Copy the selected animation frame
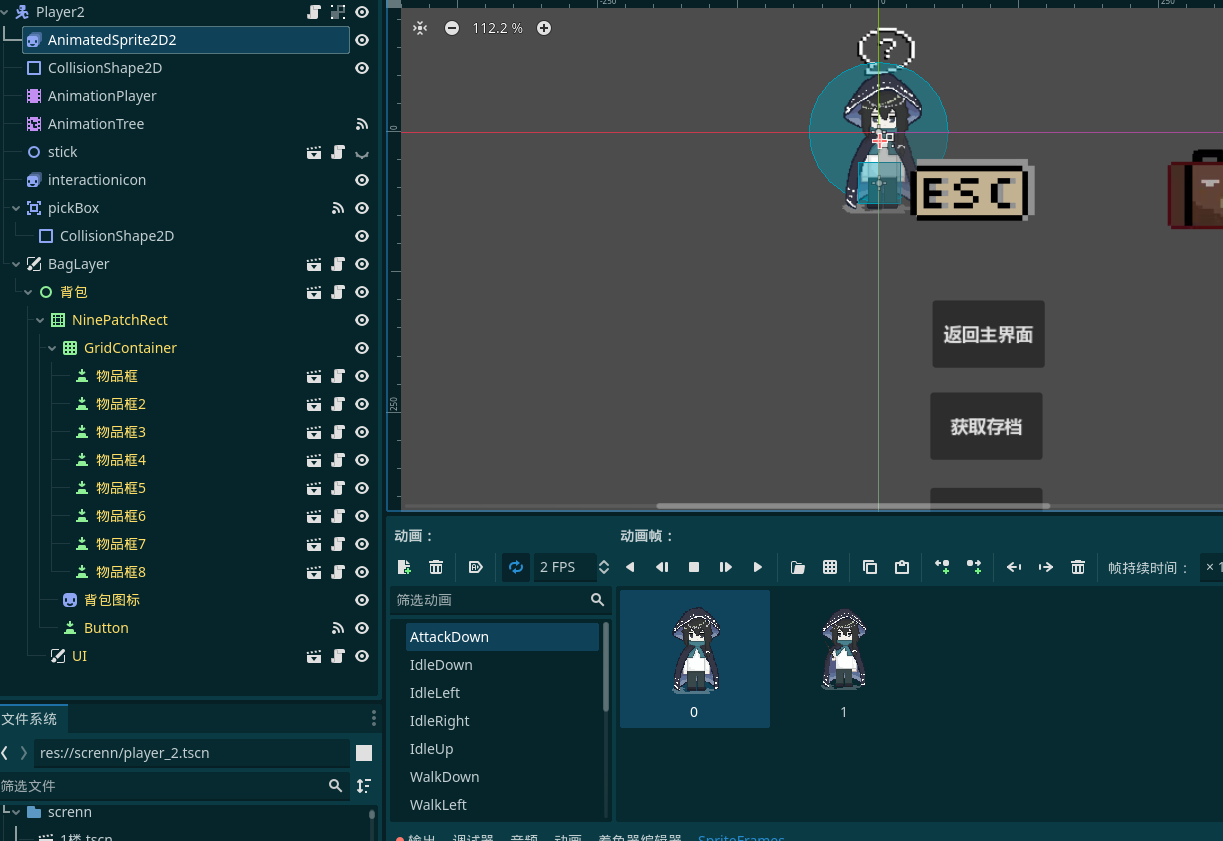 pyautogui.click(x=870, y=567)
